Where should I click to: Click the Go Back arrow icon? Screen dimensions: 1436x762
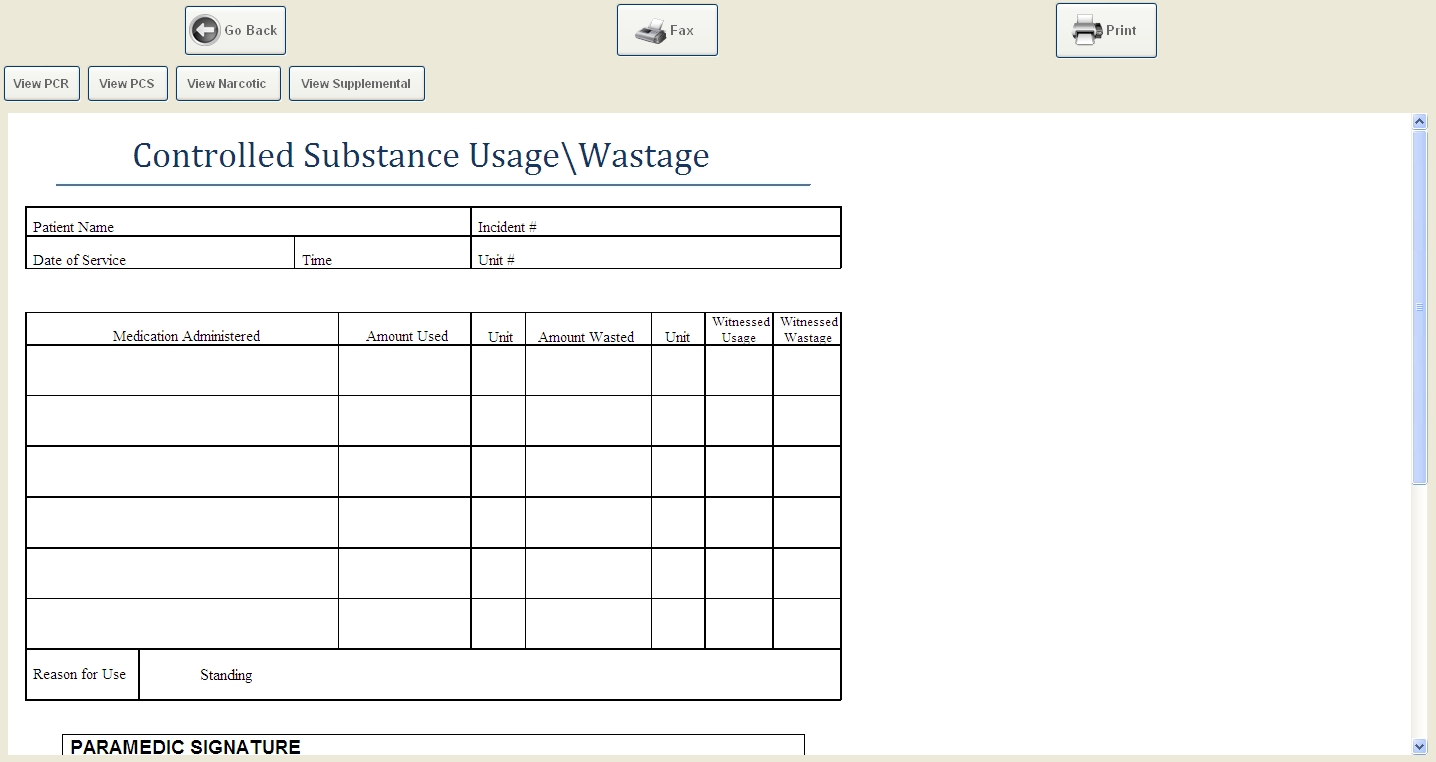pos(203,29)
